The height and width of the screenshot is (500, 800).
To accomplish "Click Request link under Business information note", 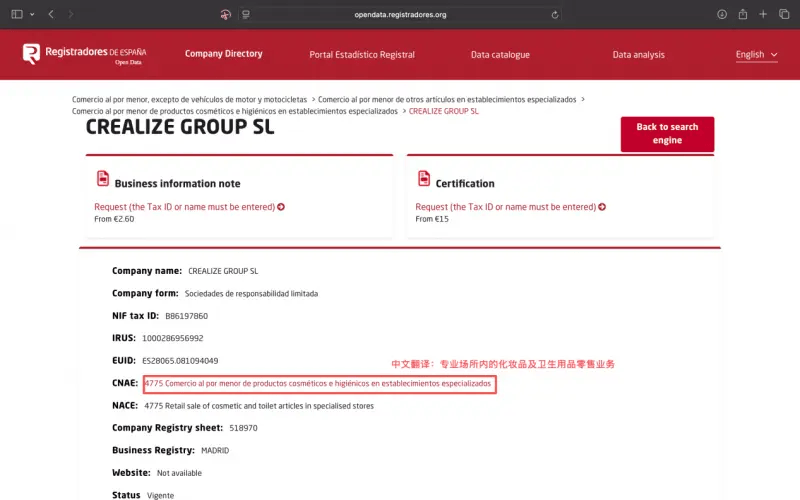I will [x=189, y=207].
